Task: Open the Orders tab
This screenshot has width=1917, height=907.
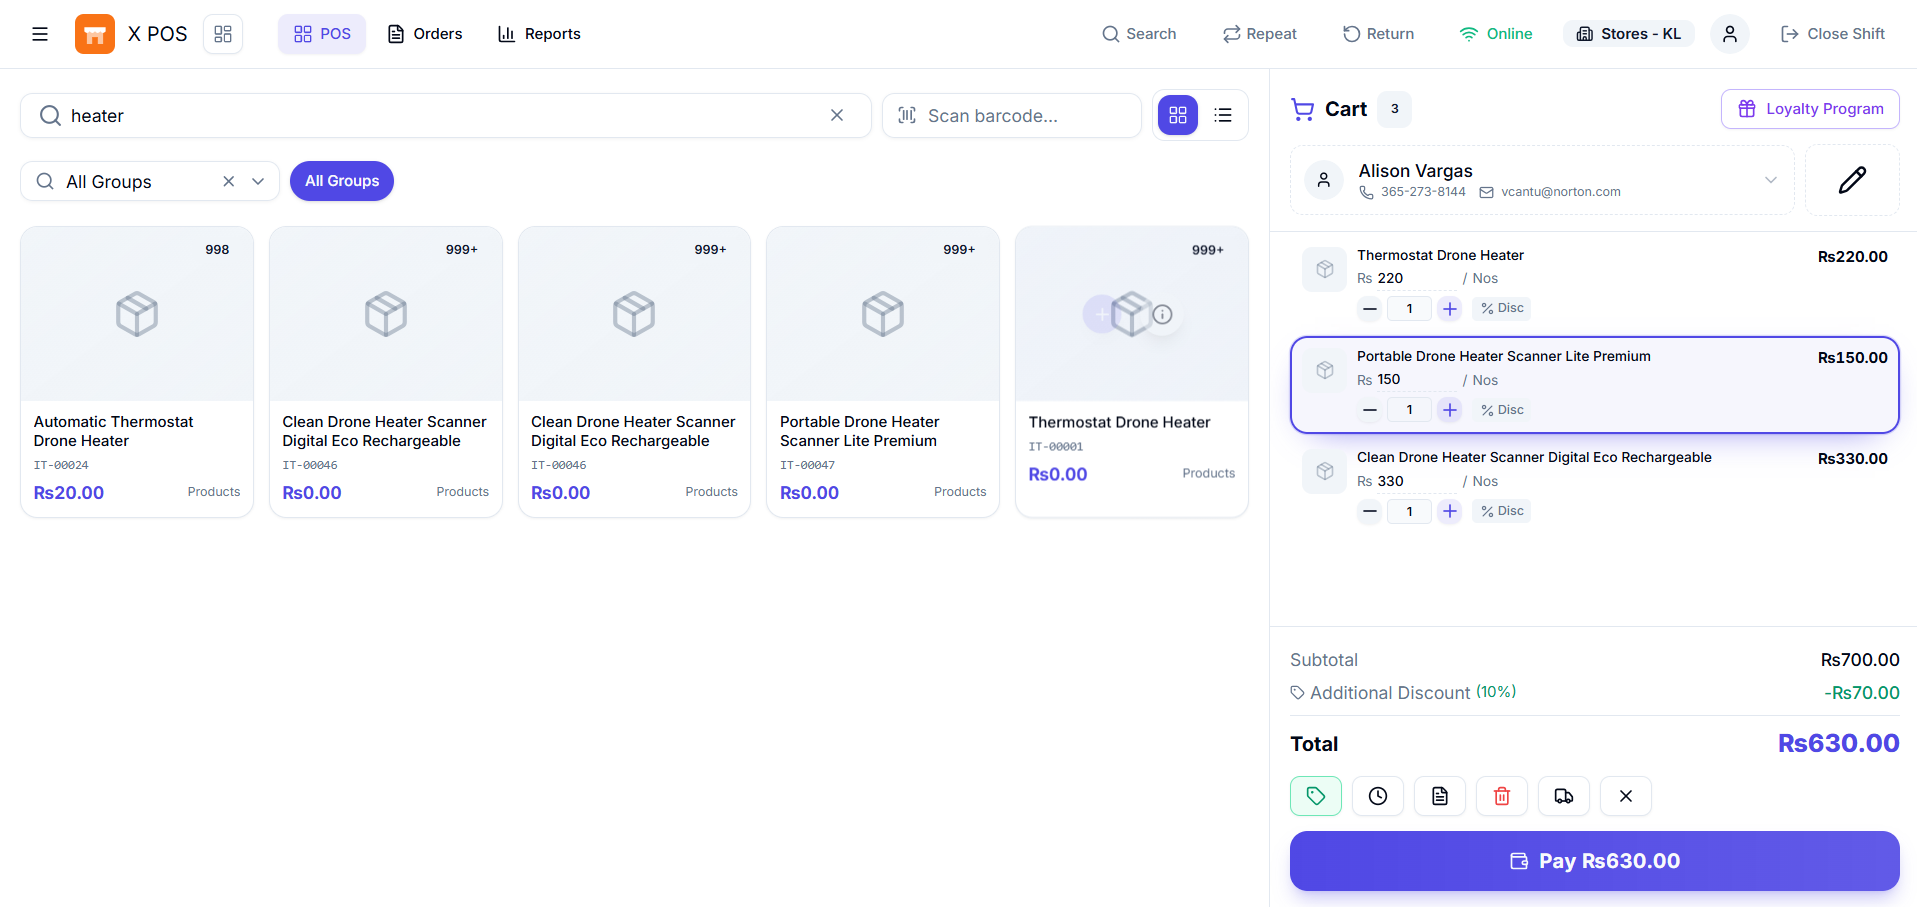Action: [x=425, y=34]
